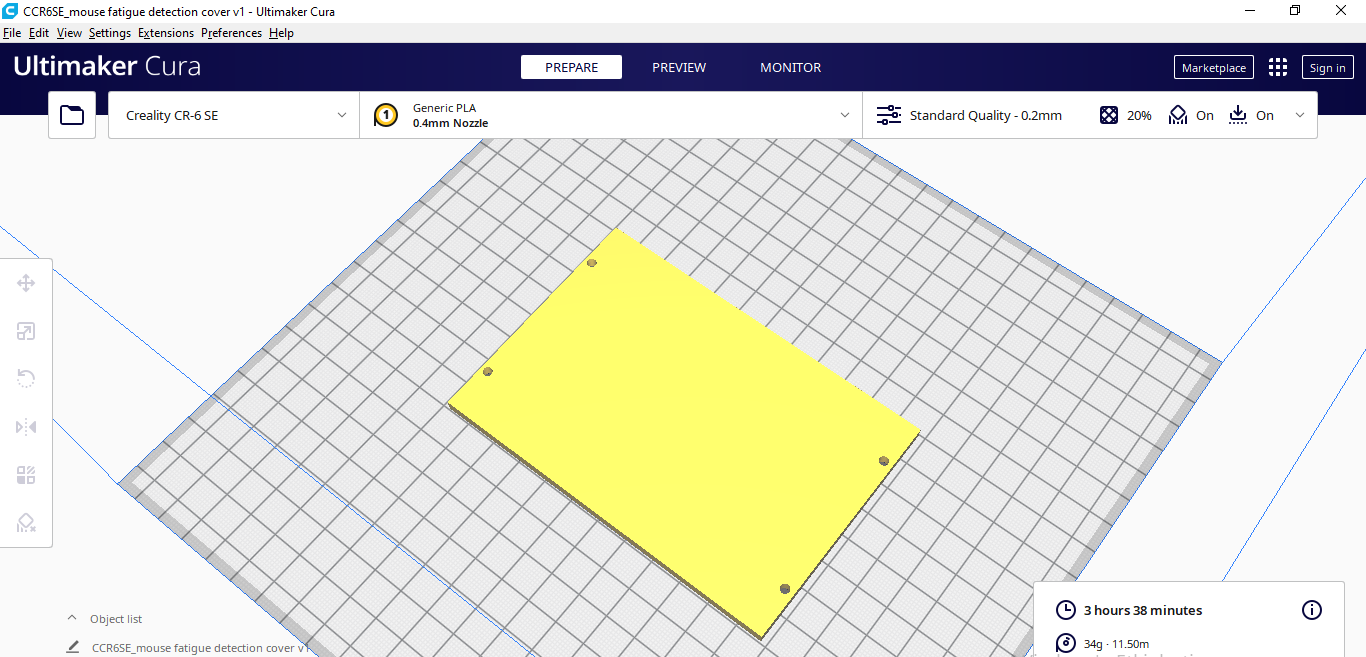Click the support On icon

[1178, 115]
